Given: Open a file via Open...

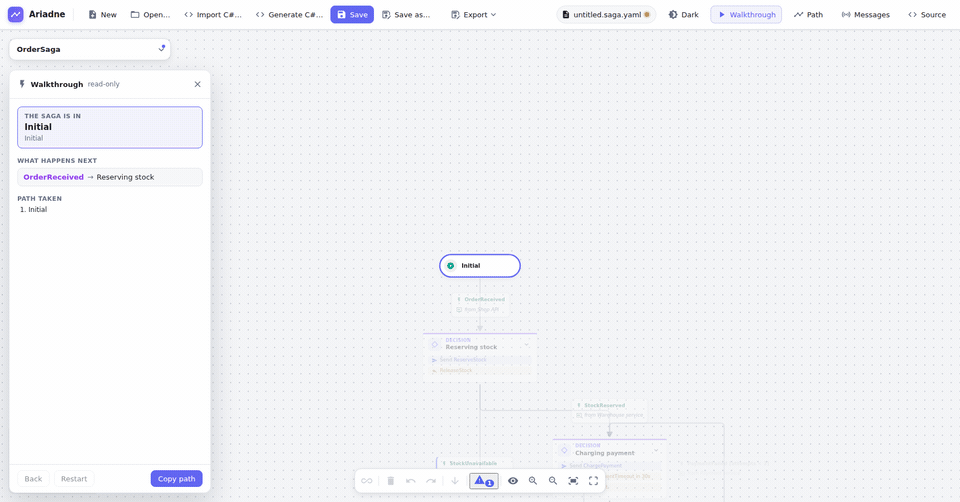Looking at the screenshot, I should 150,15.
